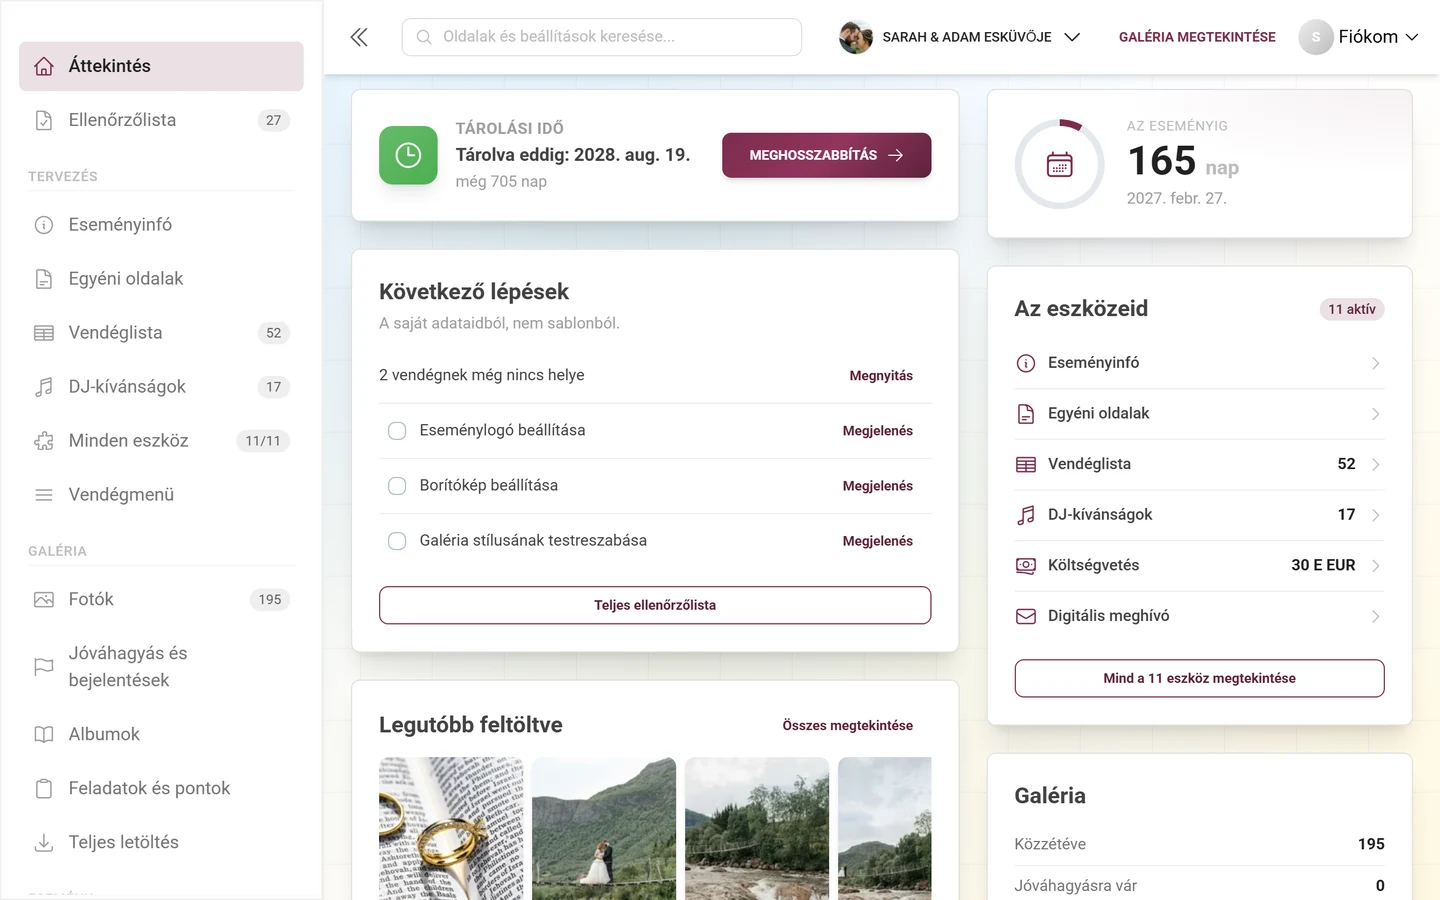The width and height of the screenshot is (1440, 900).
Task: Open the couple on the bridge photo thumbnail
Action: (604, 829)
